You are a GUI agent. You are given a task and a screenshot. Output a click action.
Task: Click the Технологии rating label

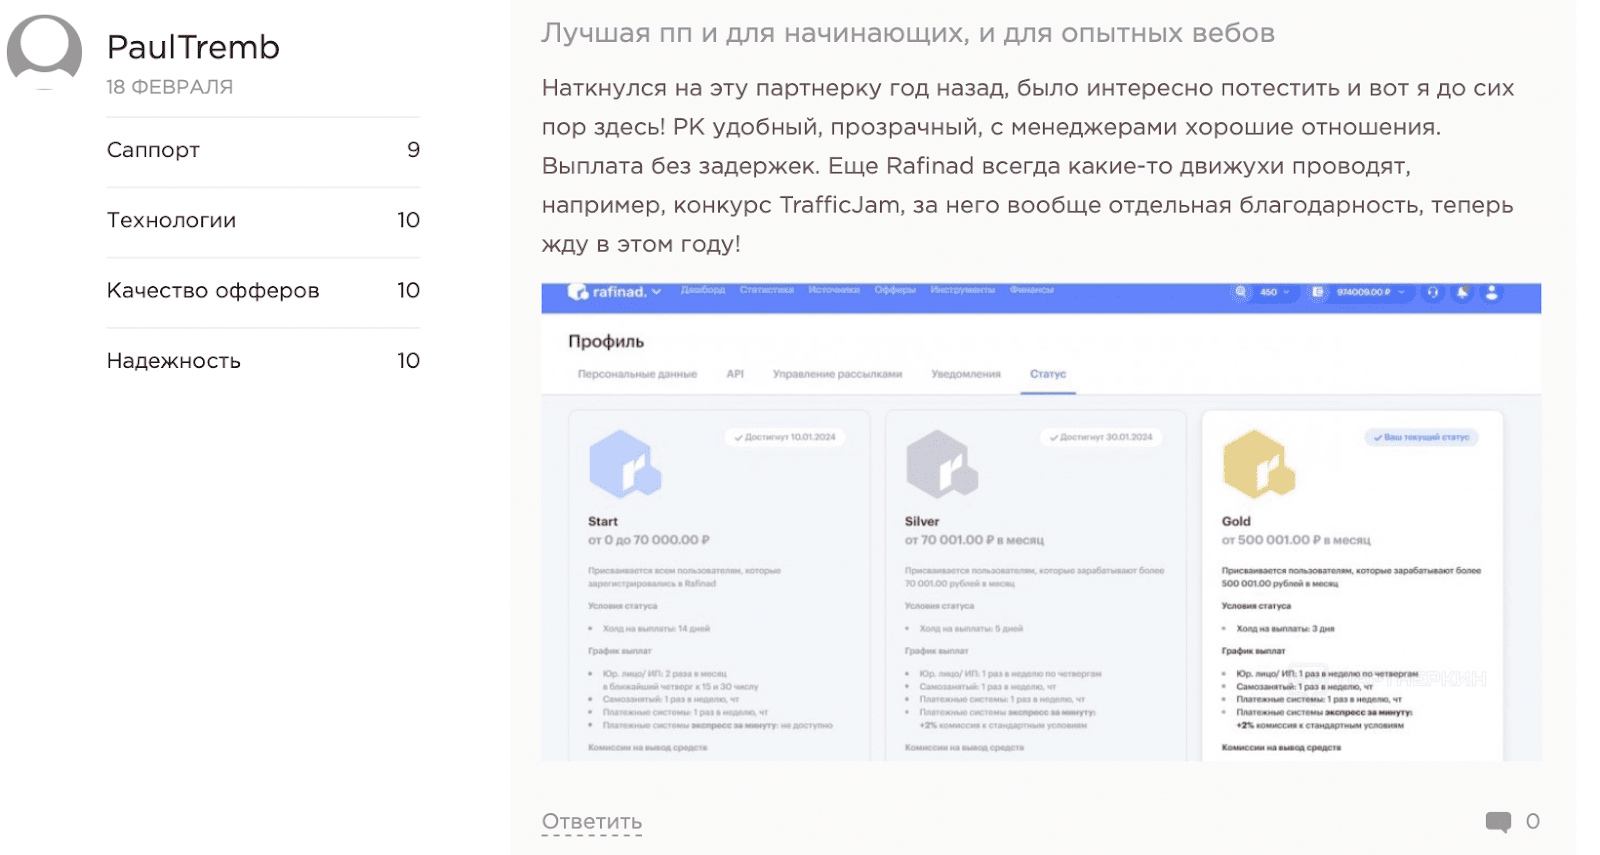click(x=172, y=220)
